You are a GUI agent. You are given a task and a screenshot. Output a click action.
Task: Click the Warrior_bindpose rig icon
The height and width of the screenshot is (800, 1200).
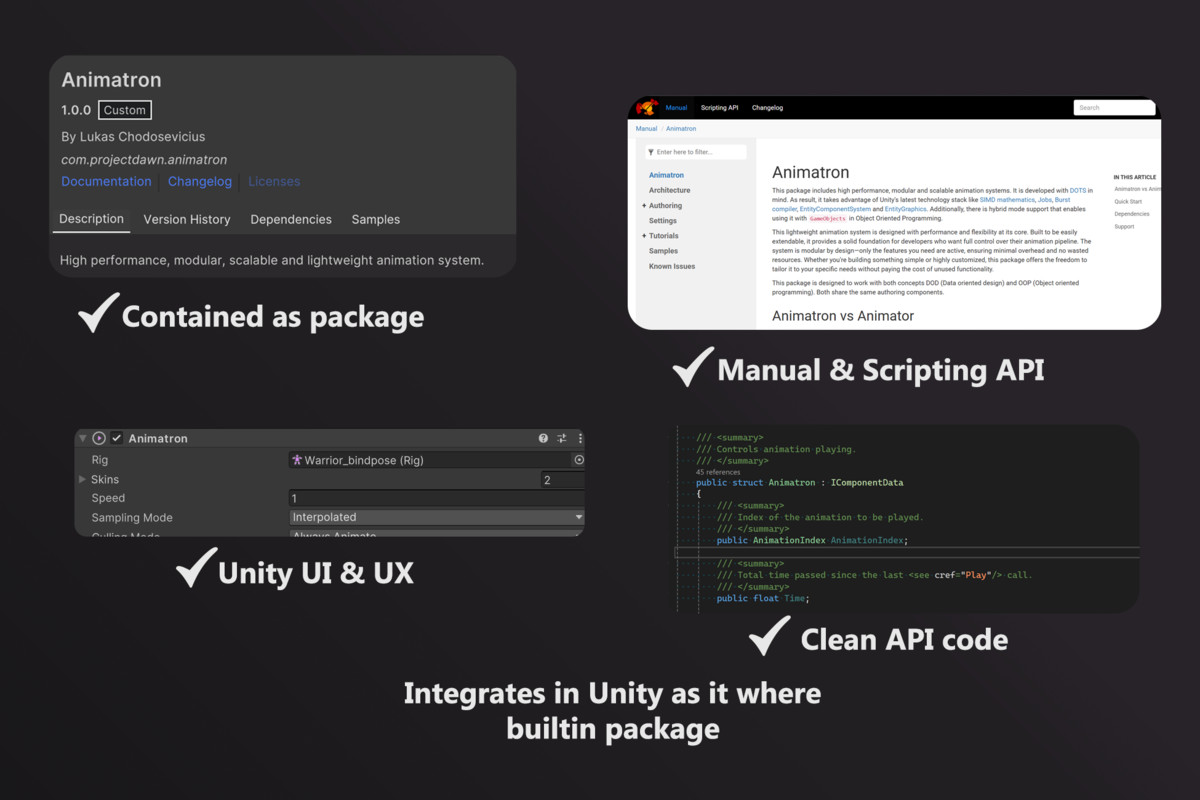coord(297,460)
